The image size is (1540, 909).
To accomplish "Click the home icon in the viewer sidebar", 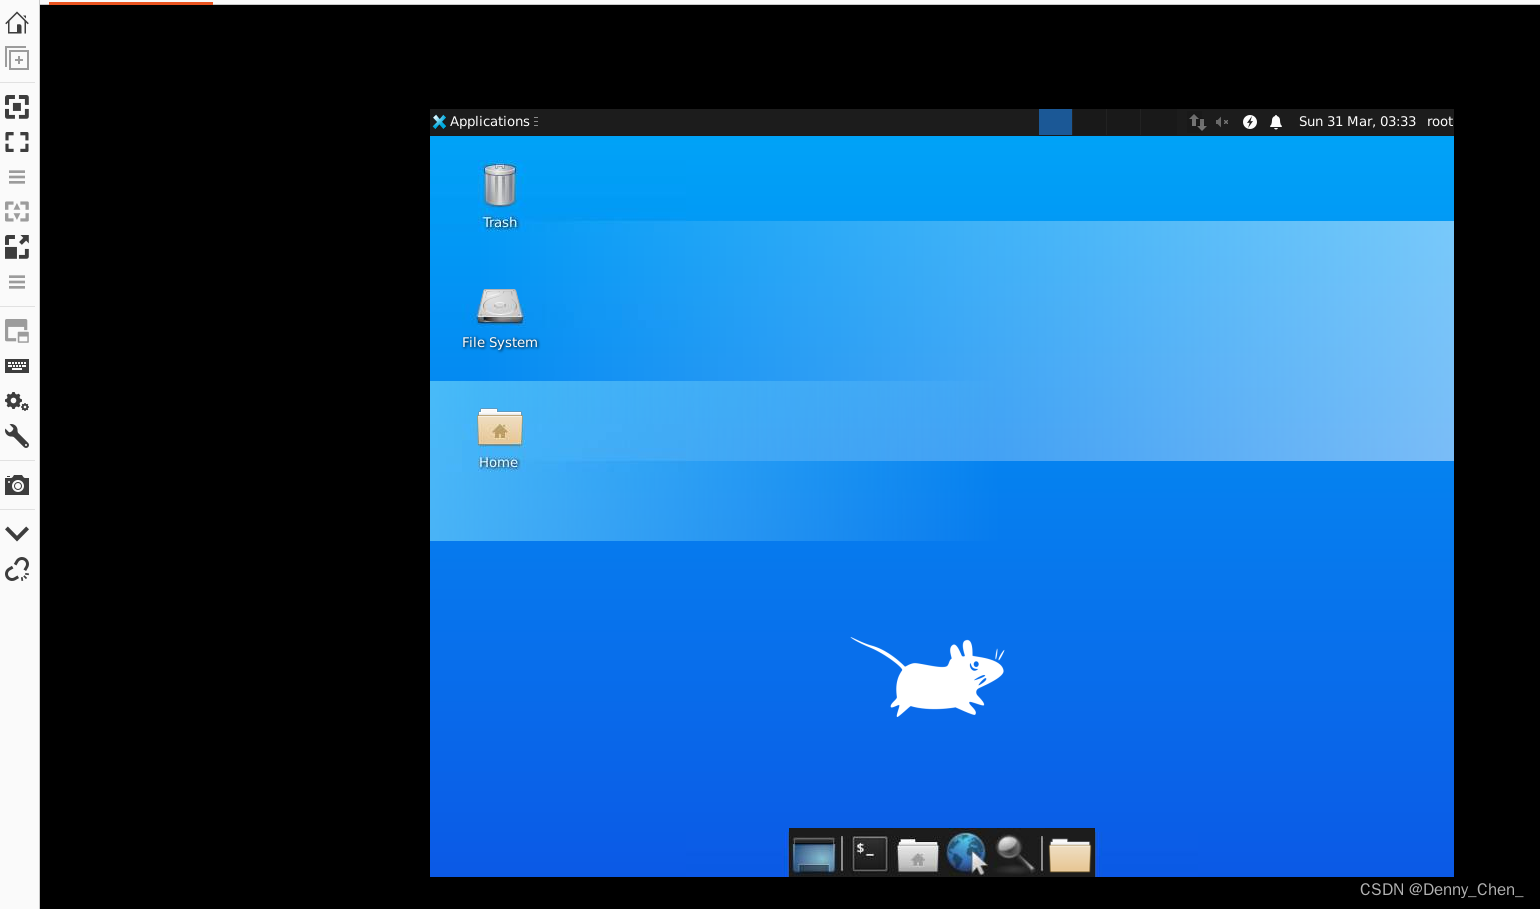I will [17, 22].
